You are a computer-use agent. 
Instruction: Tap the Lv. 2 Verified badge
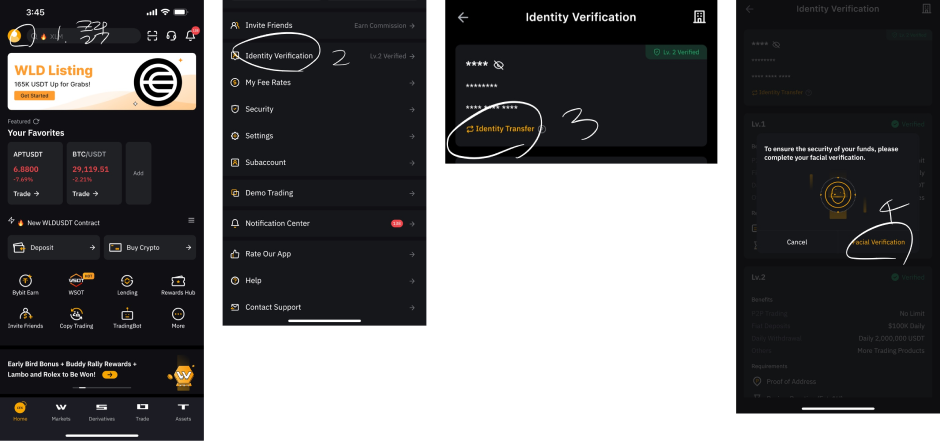[x=676, y=52]
